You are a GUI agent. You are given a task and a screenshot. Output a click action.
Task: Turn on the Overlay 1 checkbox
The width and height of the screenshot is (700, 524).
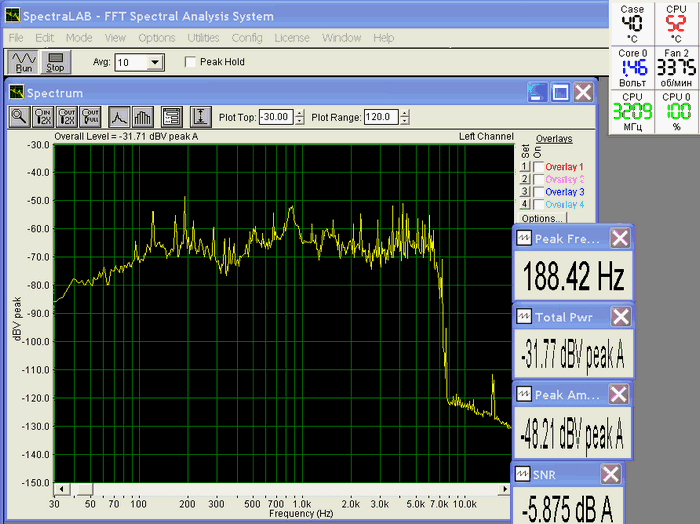tap(539, 166)
